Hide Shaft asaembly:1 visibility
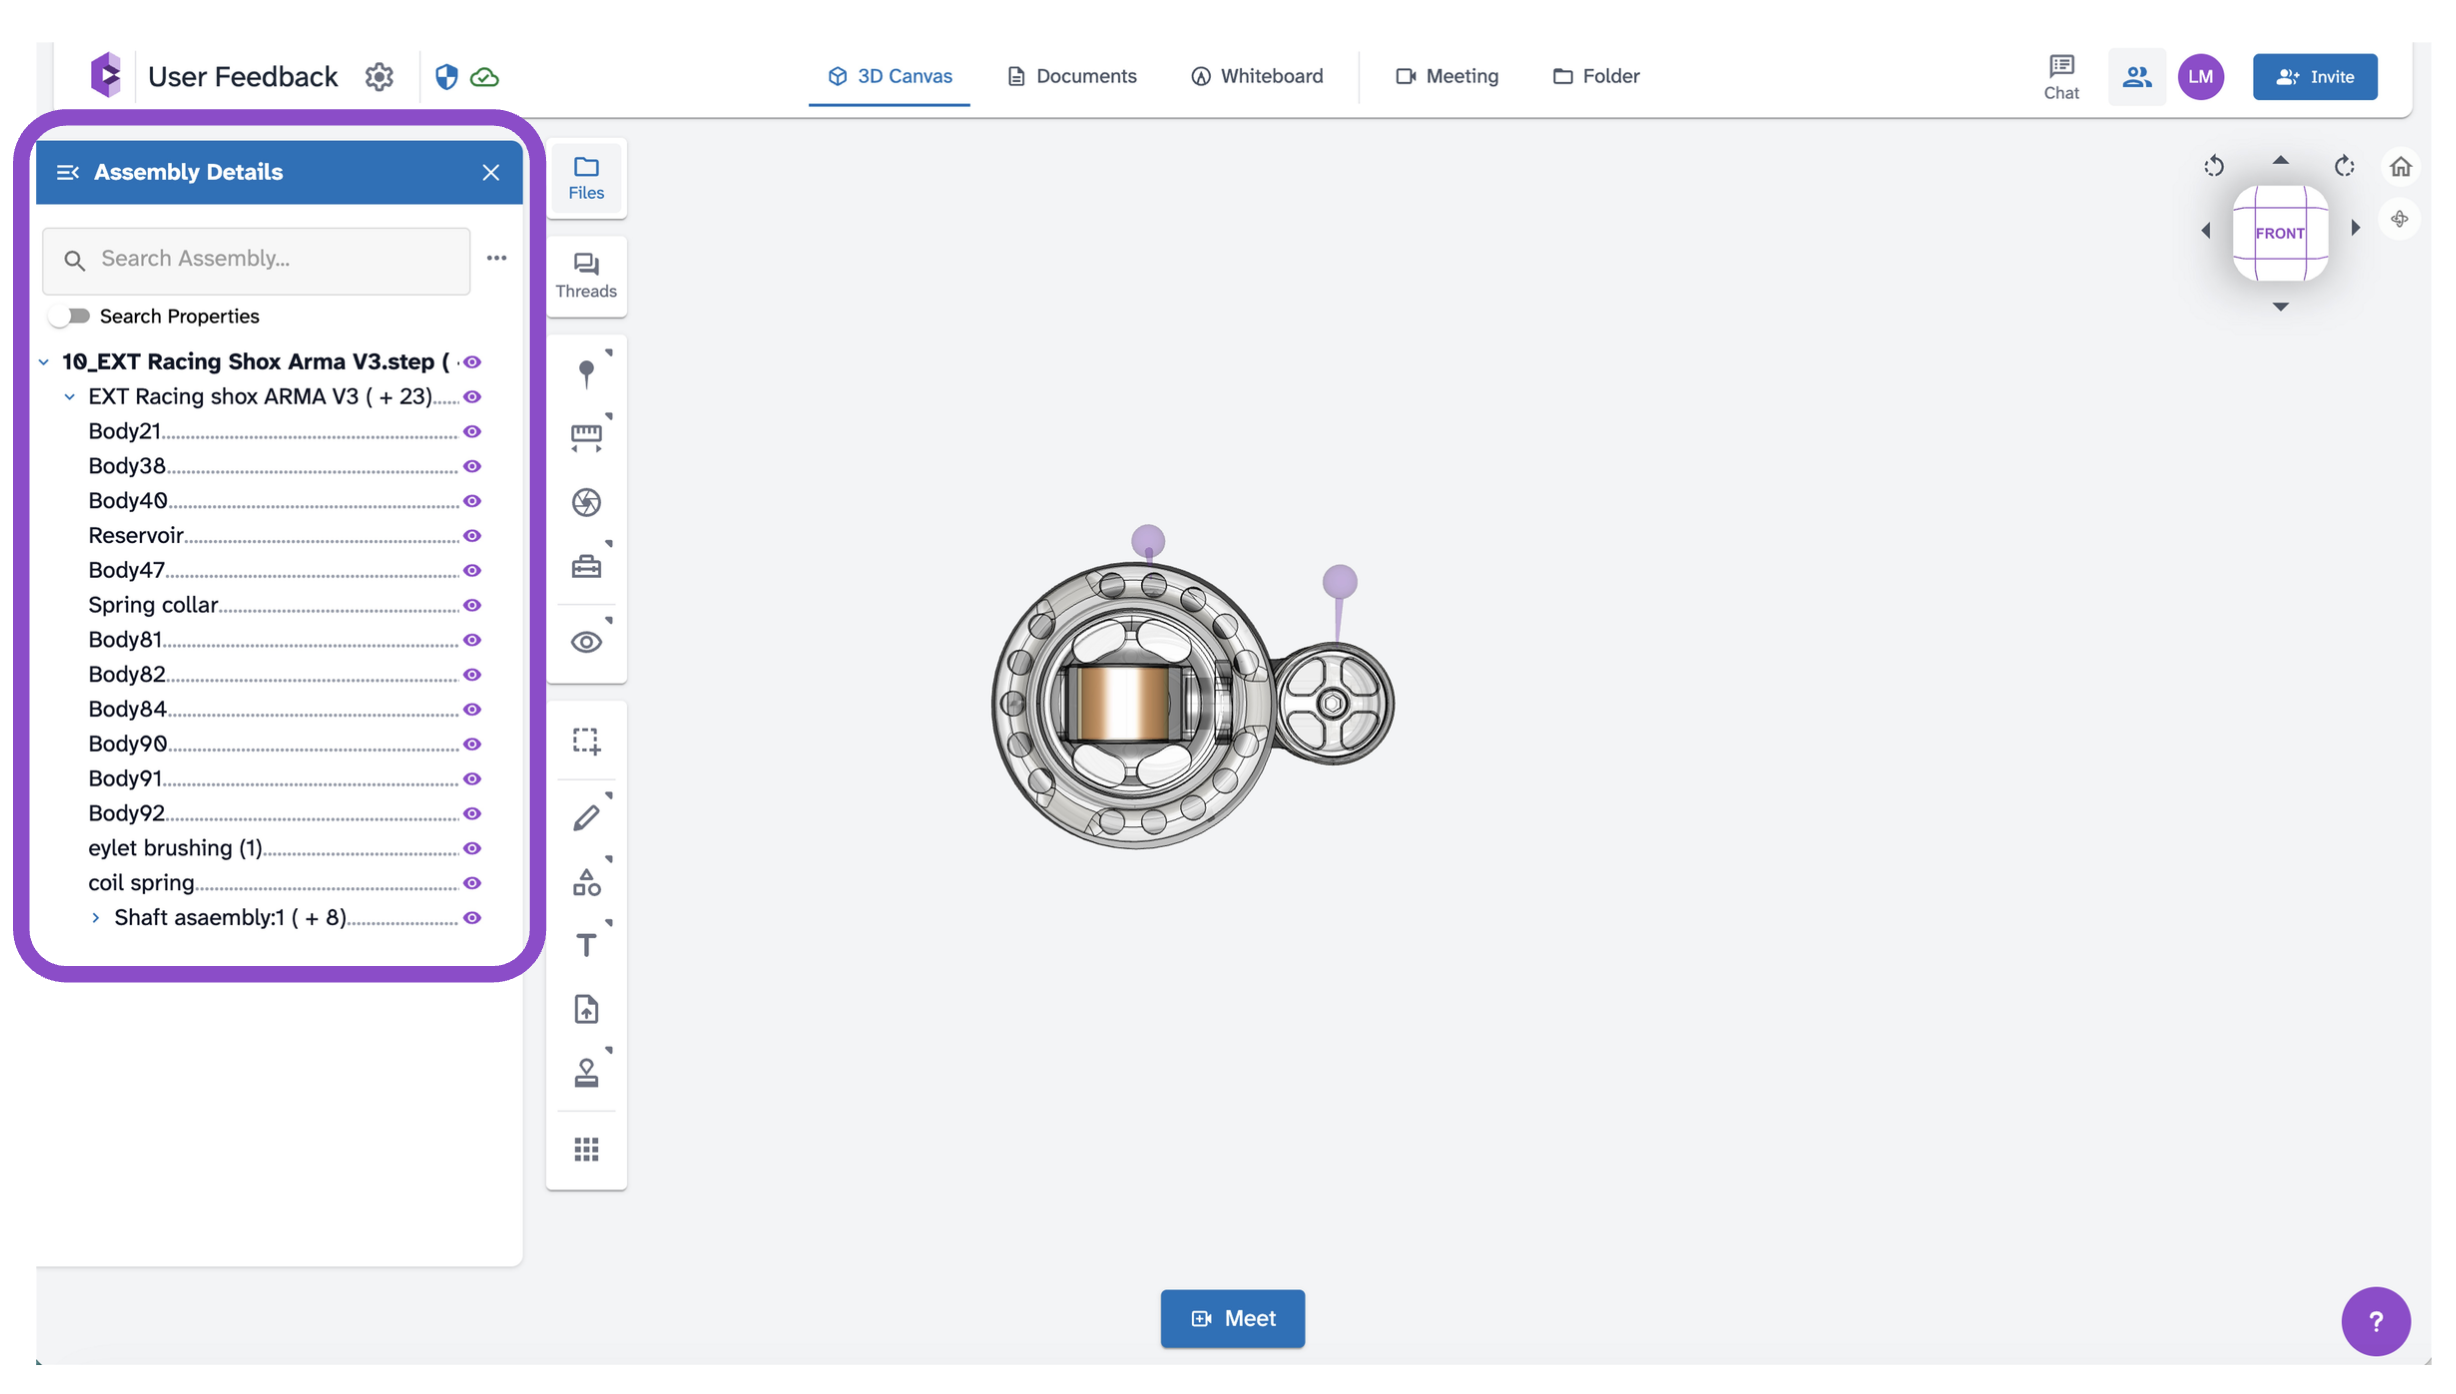The image size is (2456, 1394). [x=472, y=918]
